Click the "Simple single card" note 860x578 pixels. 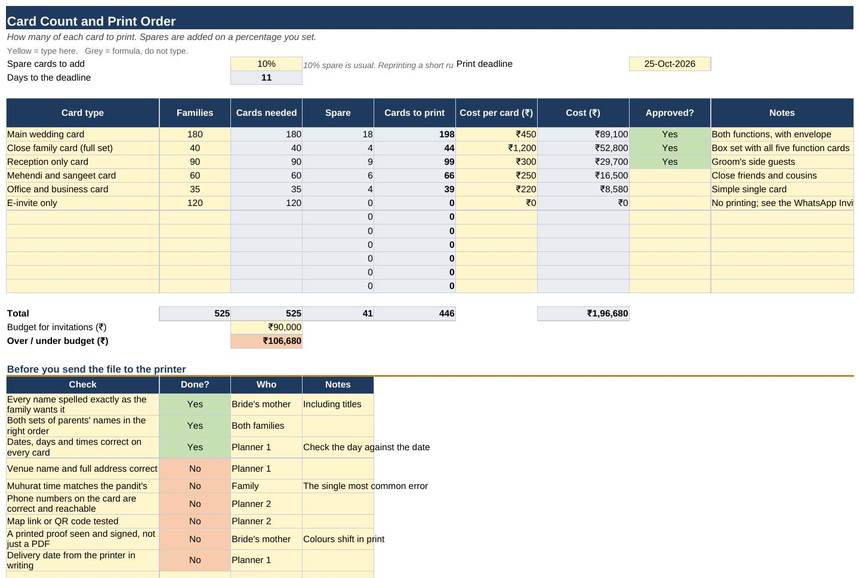[782, 189]
